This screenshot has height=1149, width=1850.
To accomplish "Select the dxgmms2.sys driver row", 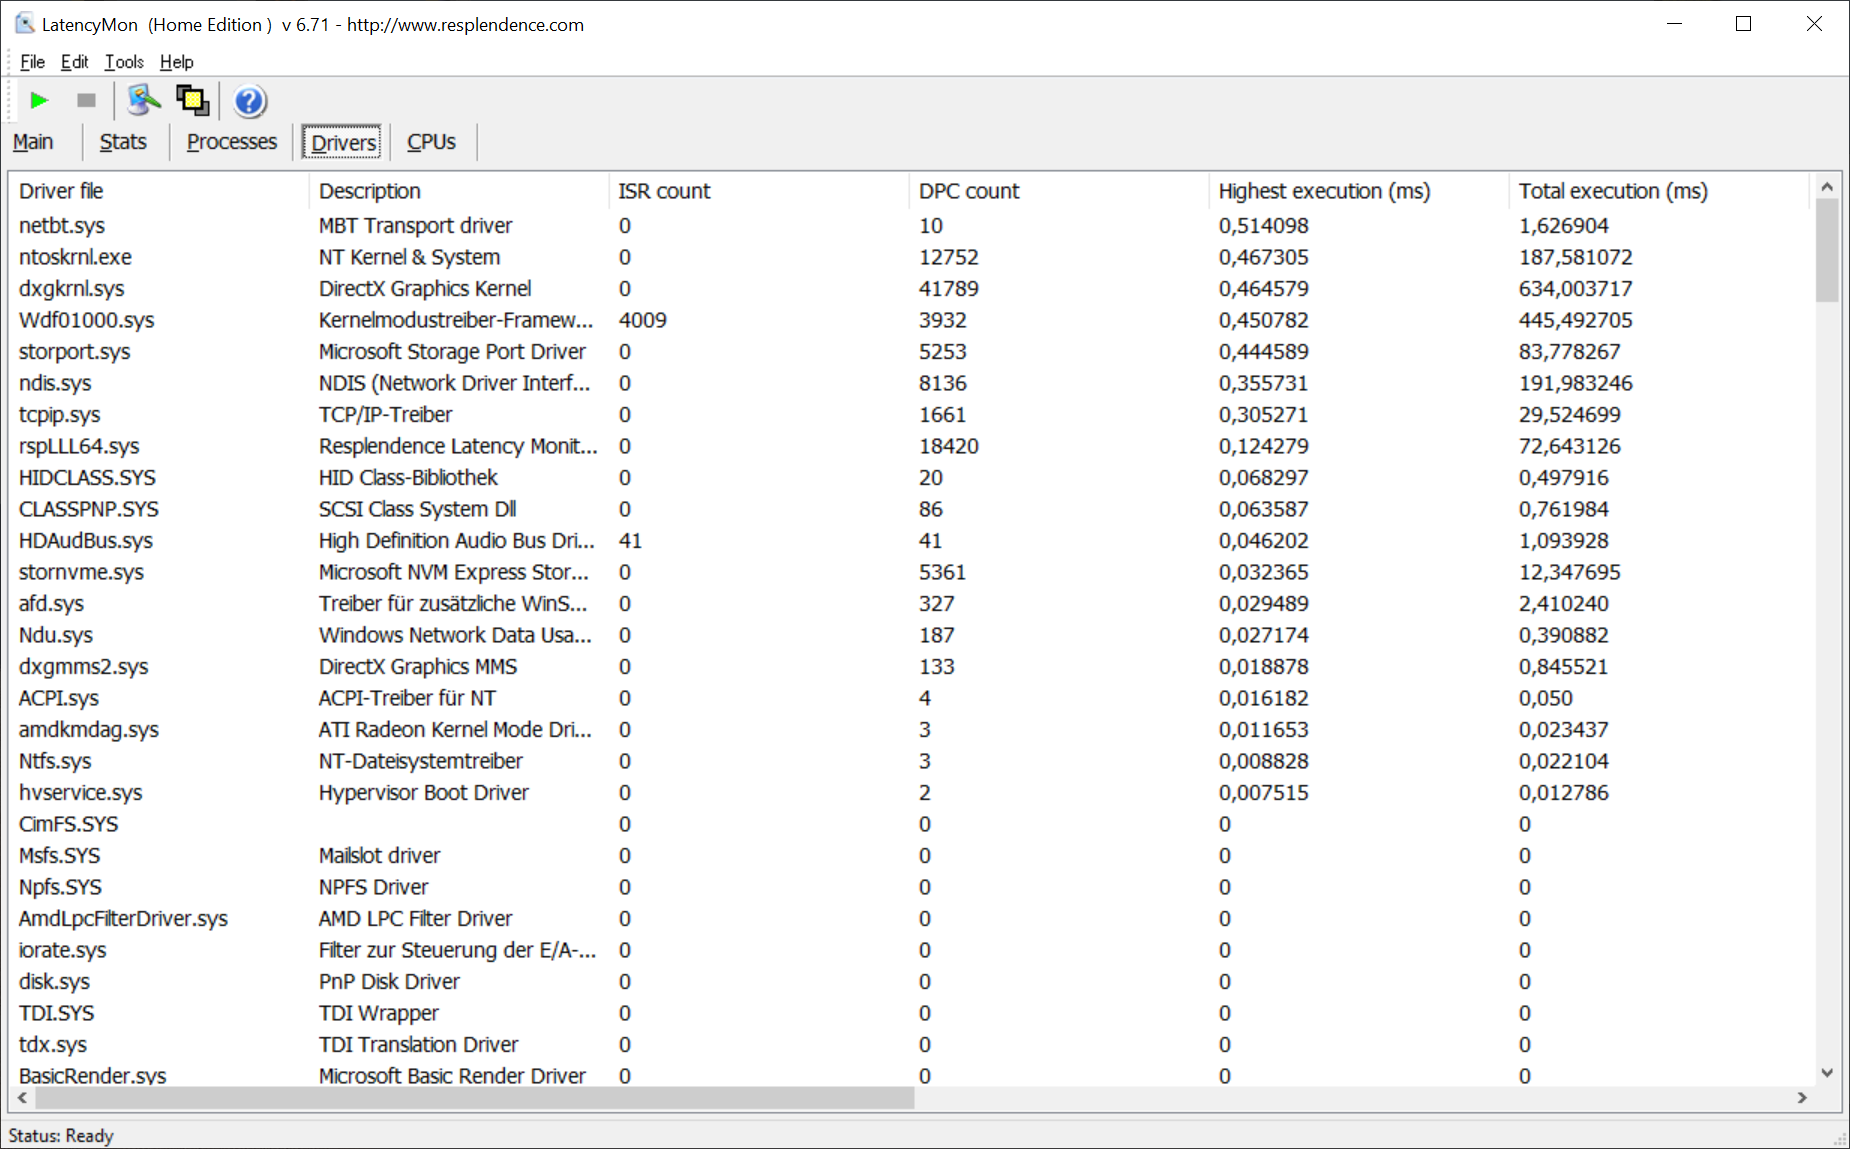I will point(912,667).
